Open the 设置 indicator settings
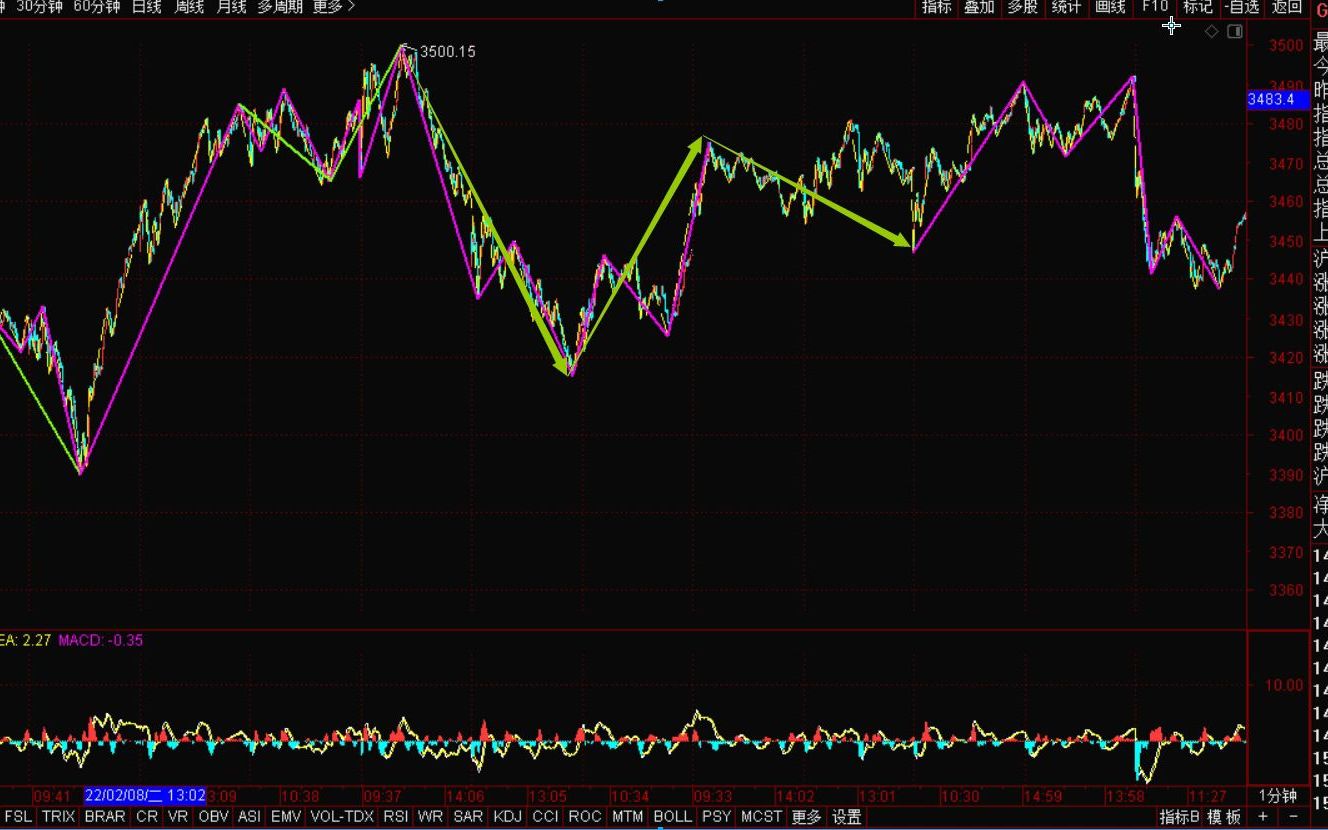Image resolution: width=1328 pixels, height=830 pixels. [846, 817]
